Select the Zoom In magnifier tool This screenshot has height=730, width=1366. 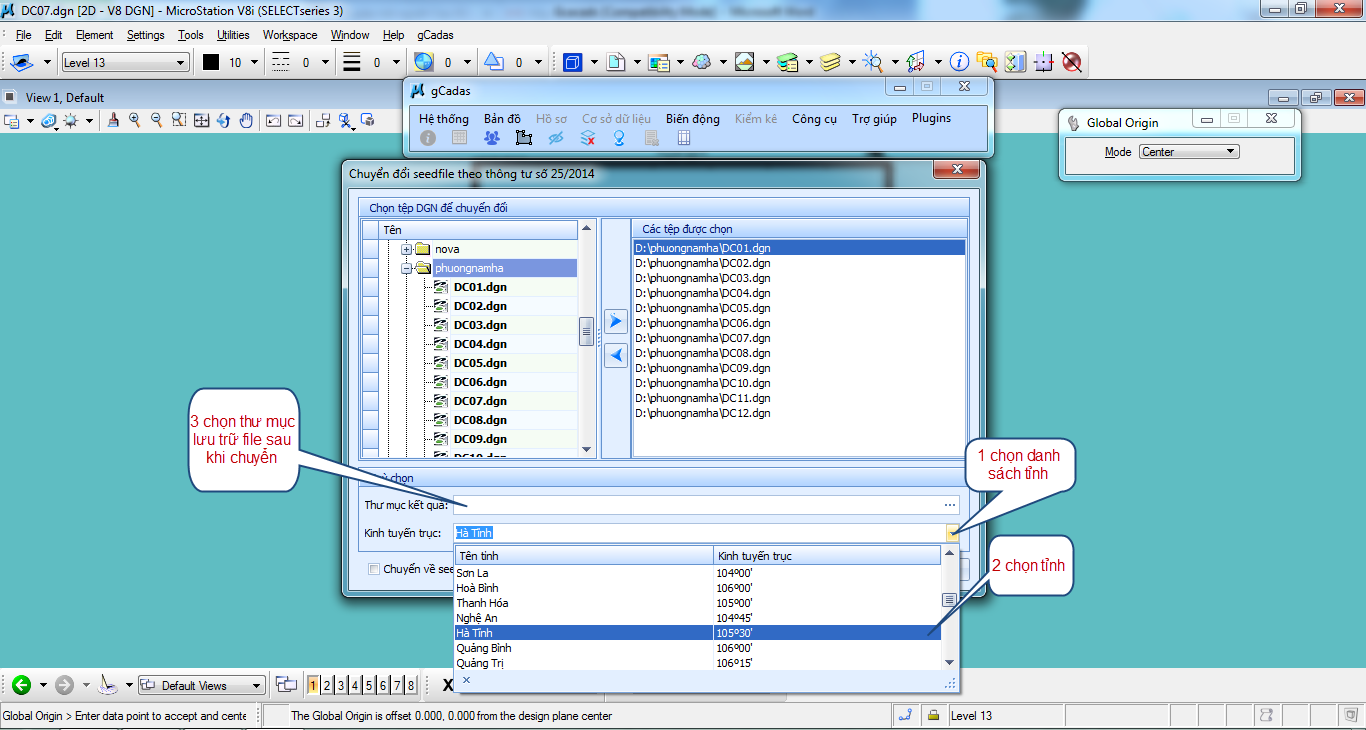134,120
